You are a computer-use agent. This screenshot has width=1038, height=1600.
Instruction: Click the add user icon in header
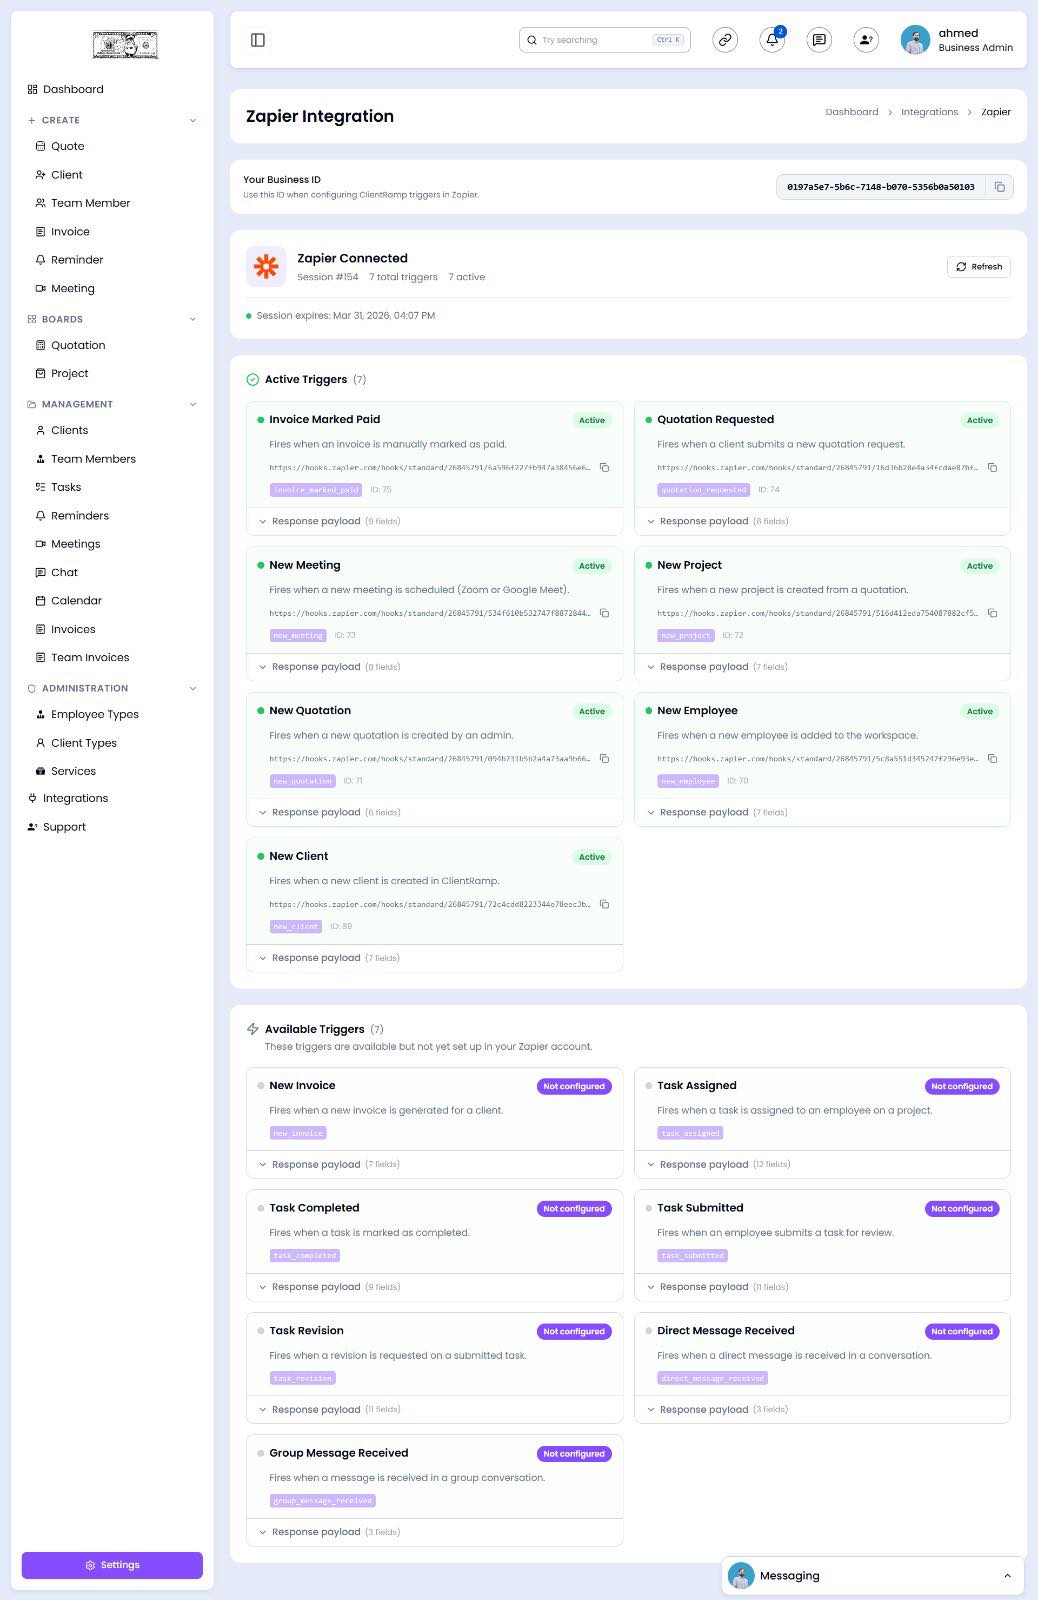pos(866,40)
